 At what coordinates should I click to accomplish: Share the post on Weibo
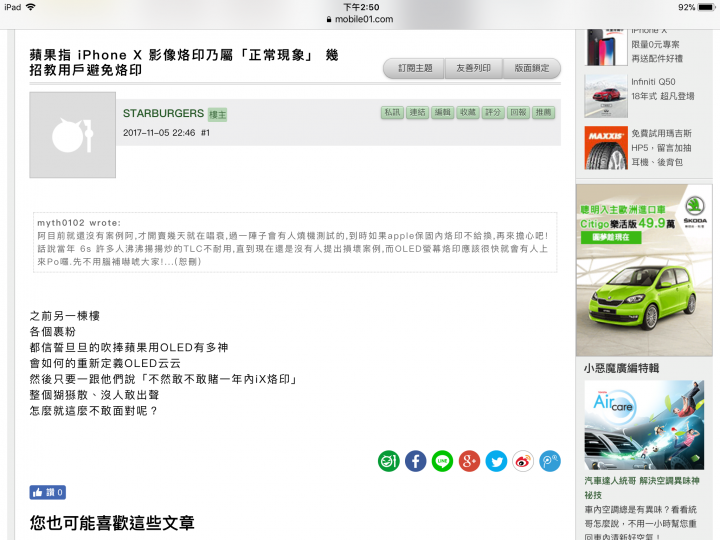(x=523, y=461)
